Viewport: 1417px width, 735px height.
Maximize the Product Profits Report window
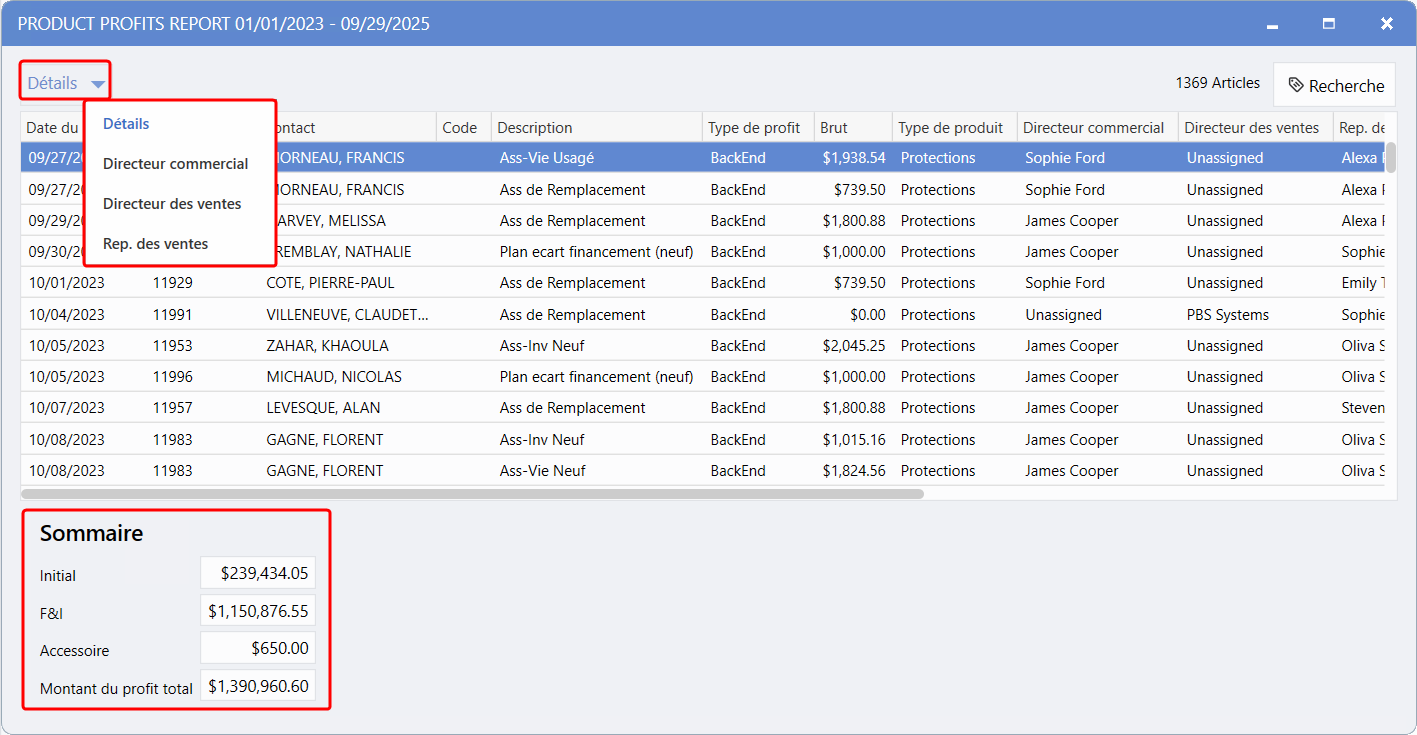coord(1329,24)
